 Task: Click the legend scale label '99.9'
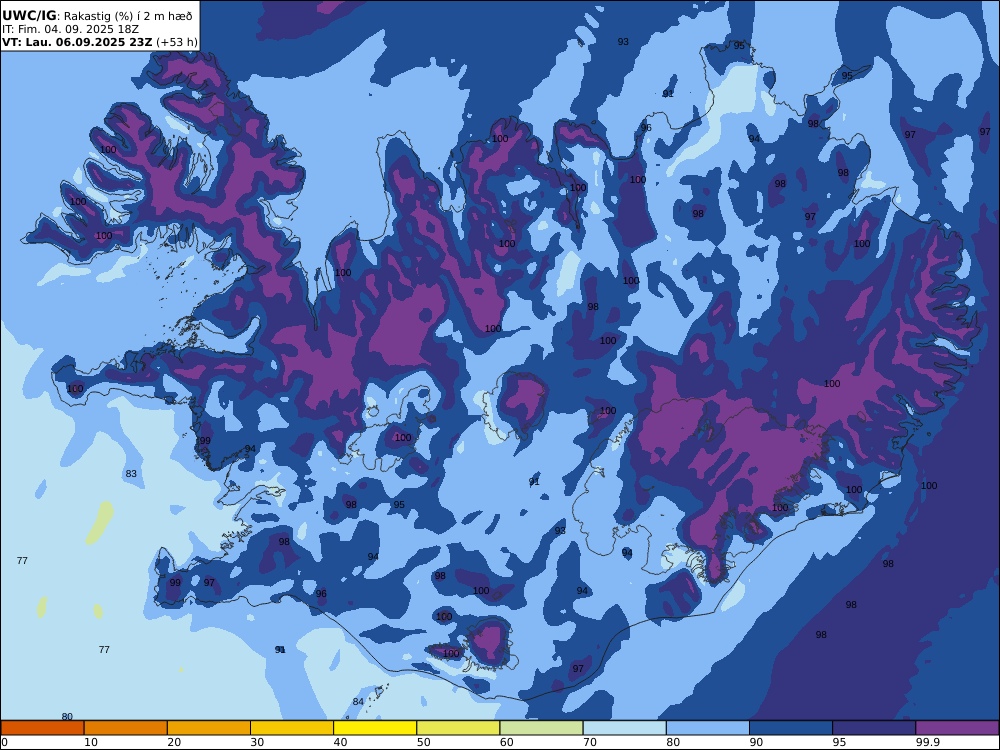tap(927, 742)
